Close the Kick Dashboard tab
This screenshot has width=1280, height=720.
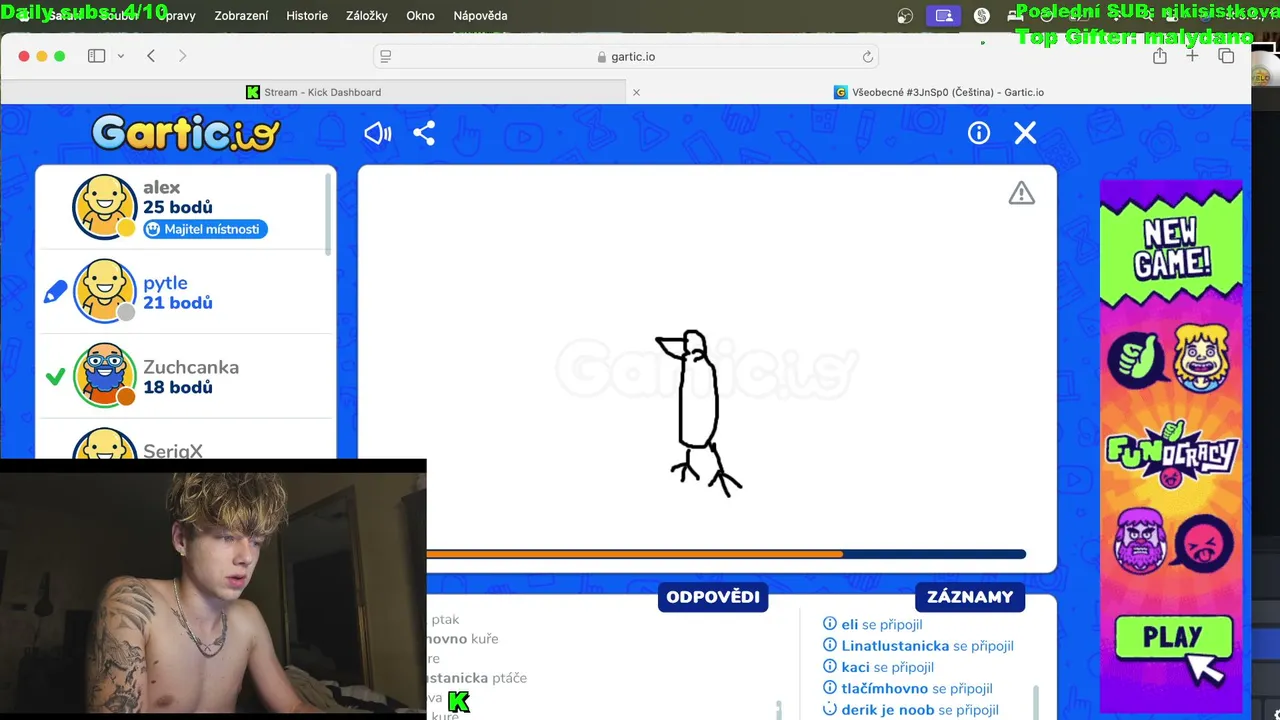(x=636, y=92)
